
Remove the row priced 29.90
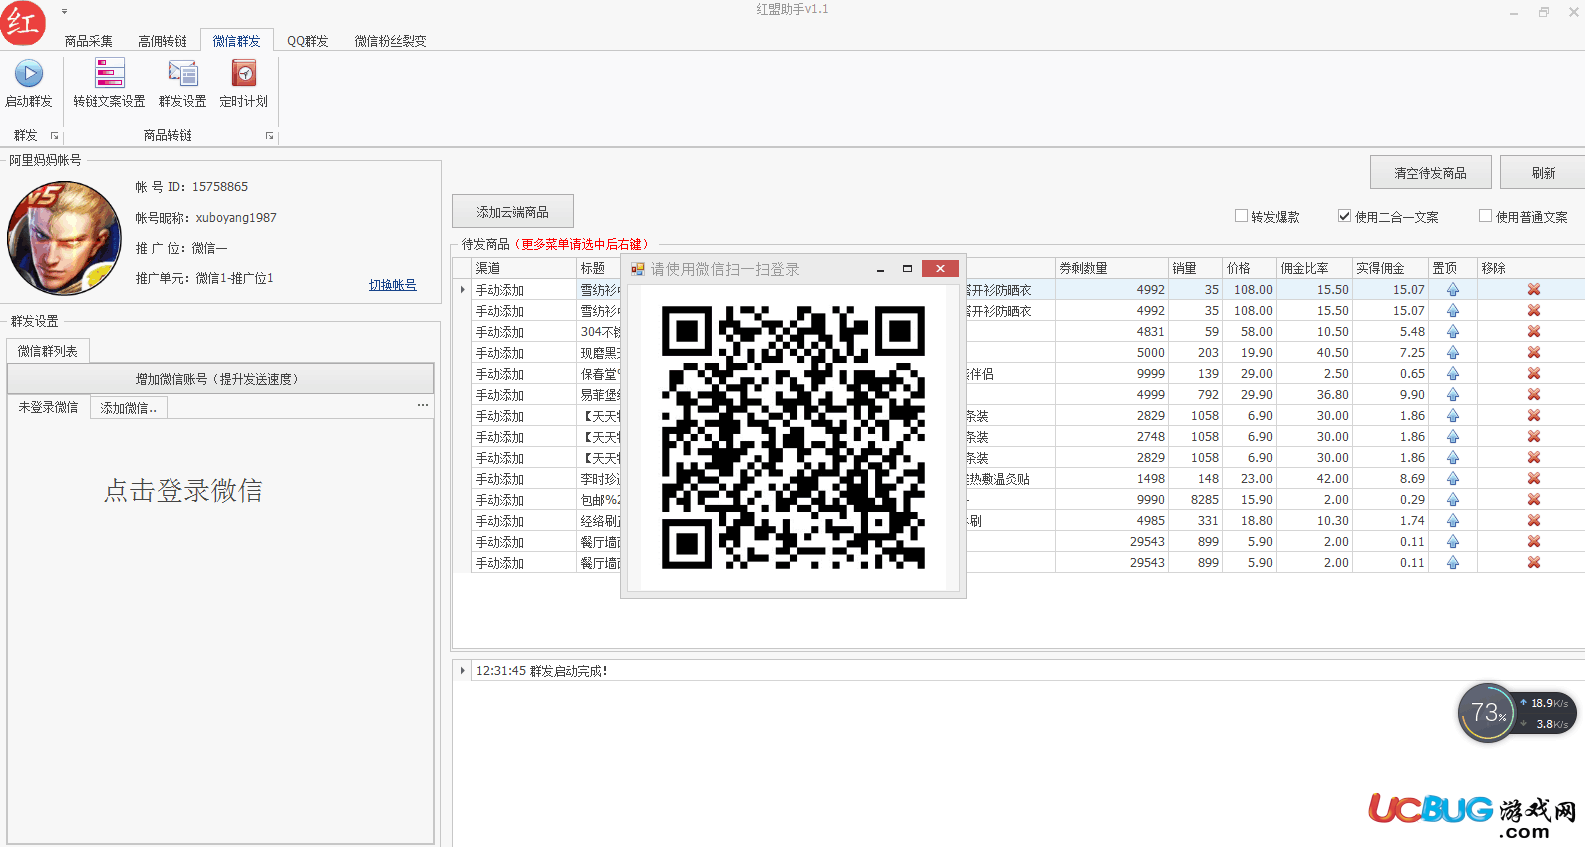(1533, 395)
